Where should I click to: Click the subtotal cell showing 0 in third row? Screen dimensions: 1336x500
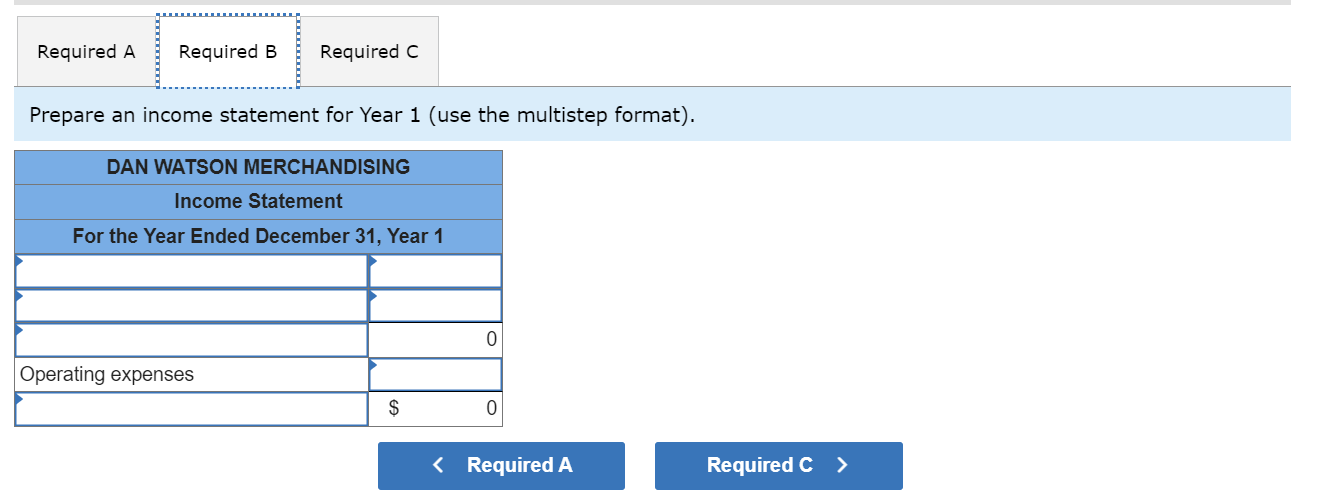(x=436, y=340)
